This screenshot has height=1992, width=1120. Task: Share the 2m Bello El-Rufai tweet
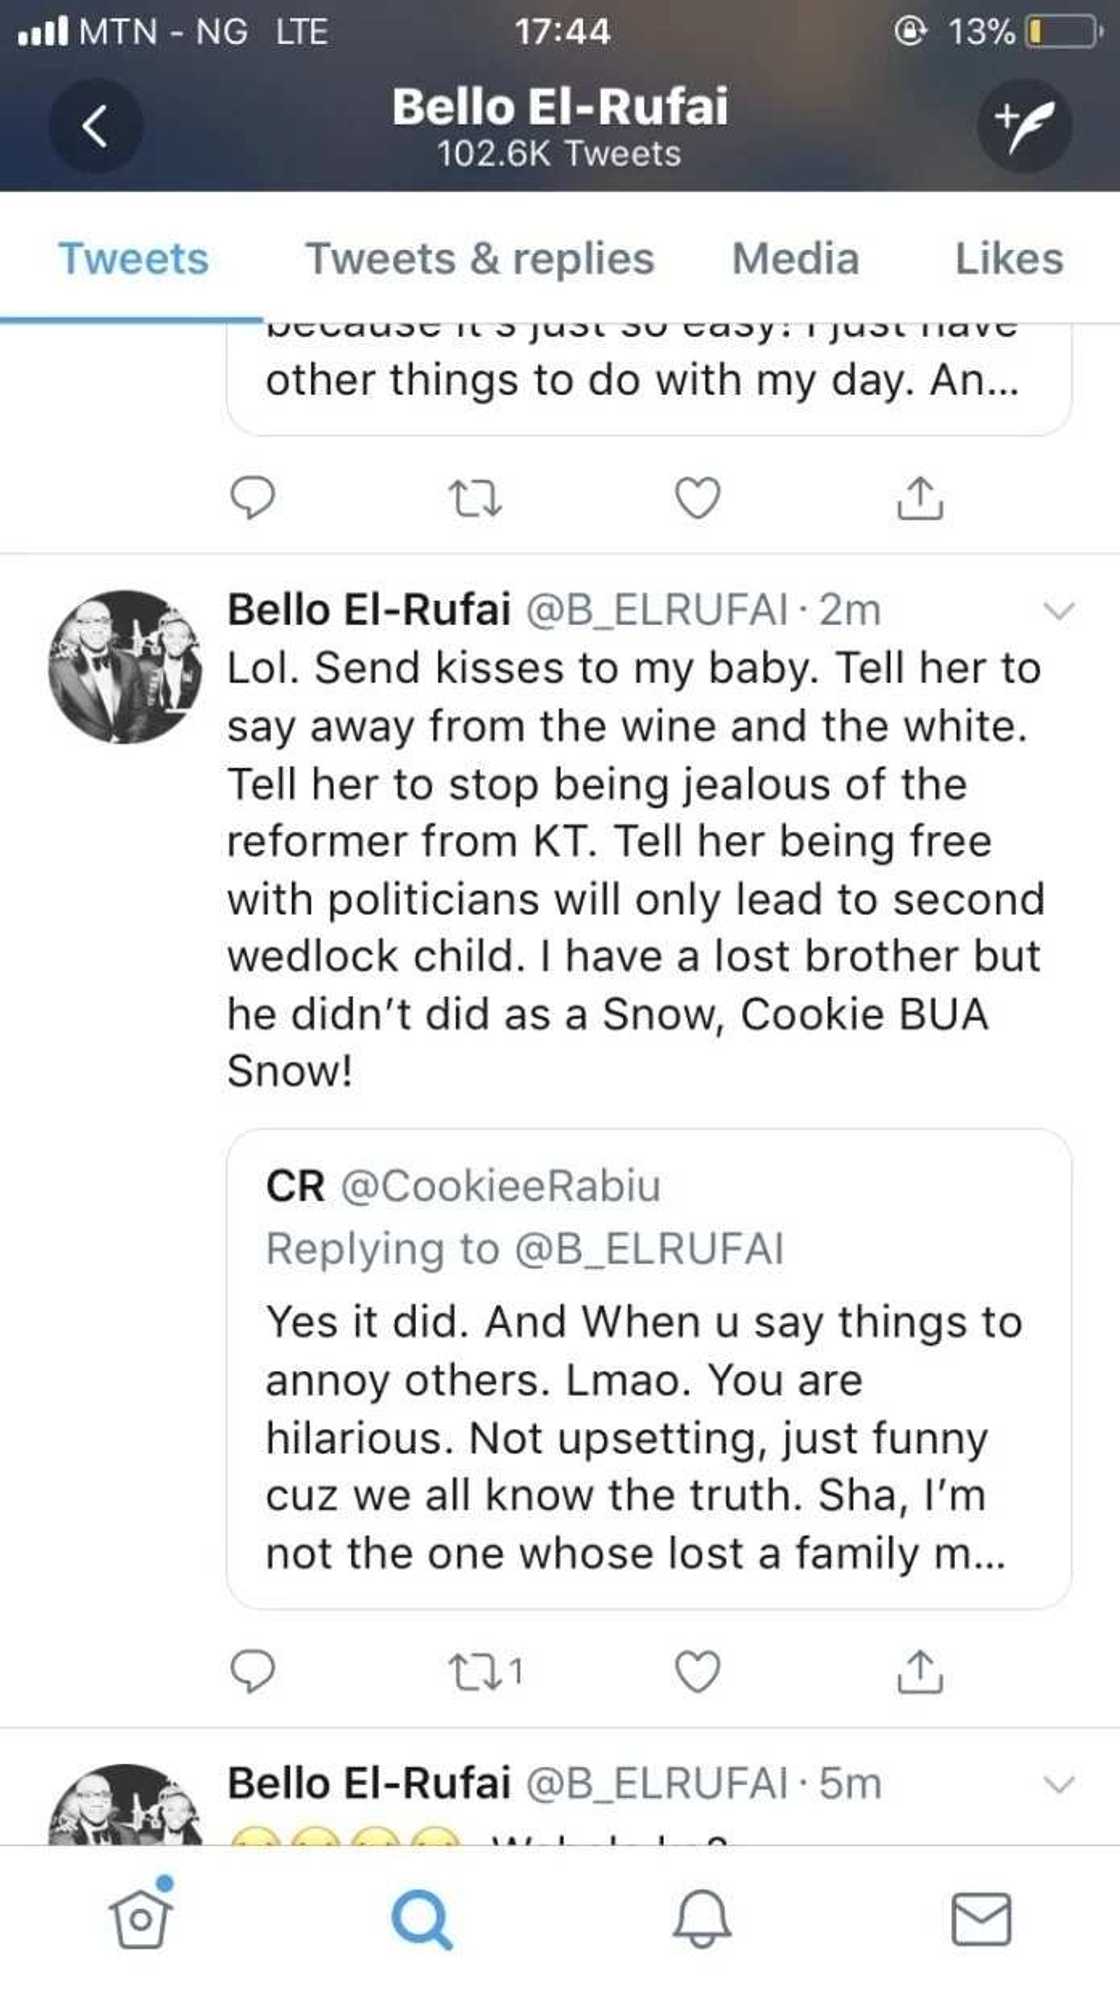point(919,1671)
